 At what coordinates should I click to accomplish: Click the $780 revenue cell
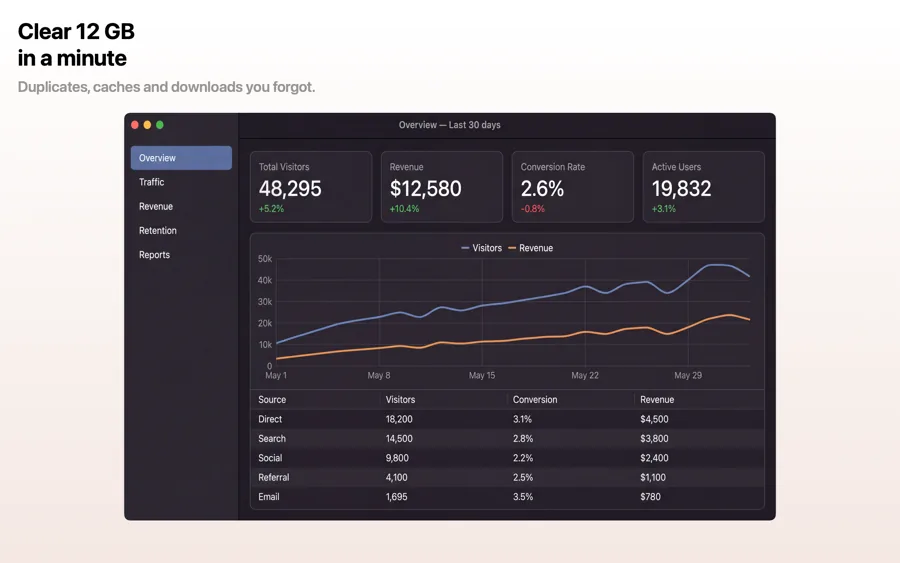coord(650,497)
